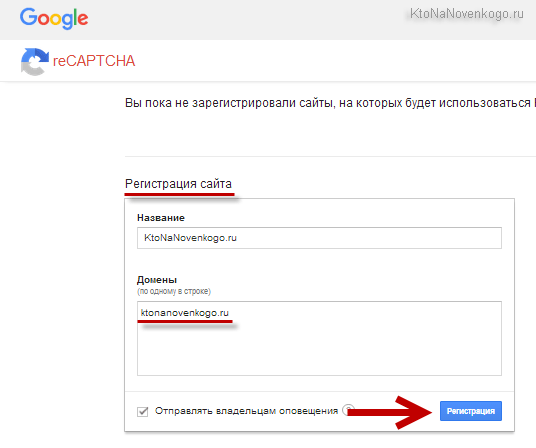Click the 'Отправлять владельцам оповещения' label
Image resolution: width=536 pixels, height=448 pixels.
coord(246,410)
